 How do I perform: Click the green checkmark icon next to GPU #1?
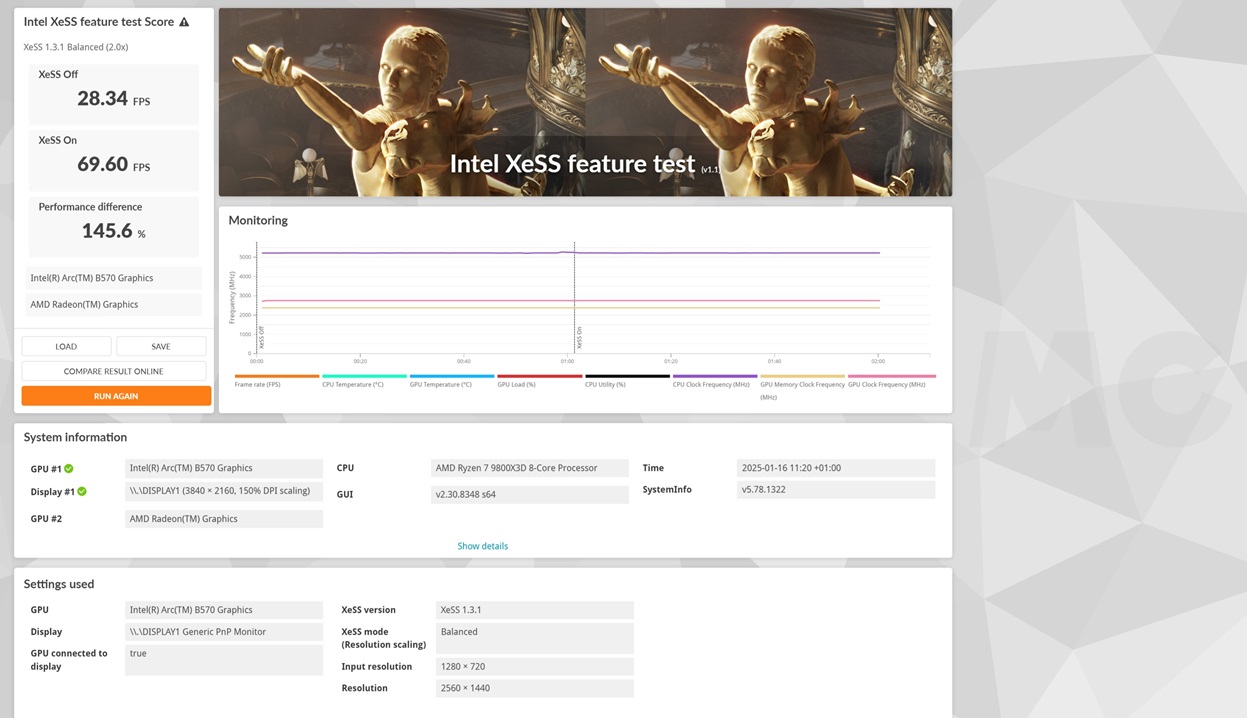click(x=69, y=468)
